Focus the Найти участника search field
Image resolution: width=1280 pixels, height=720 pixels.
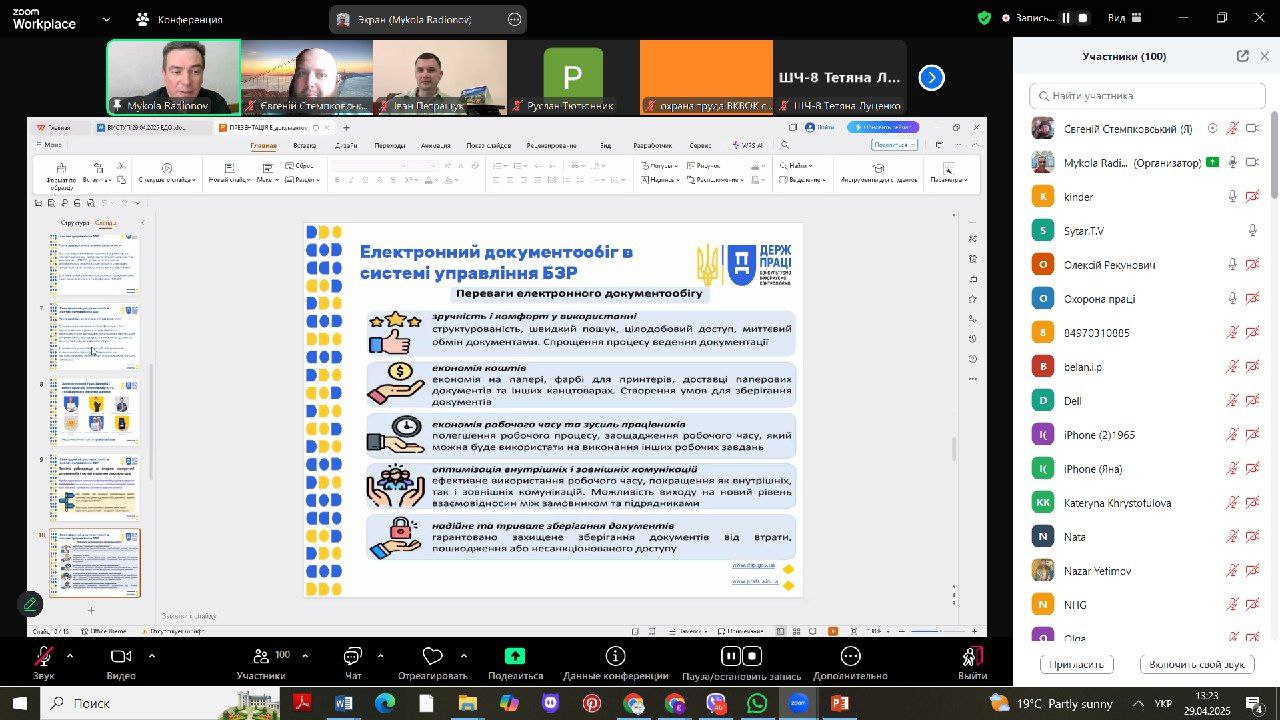(x=1147, y=96)
